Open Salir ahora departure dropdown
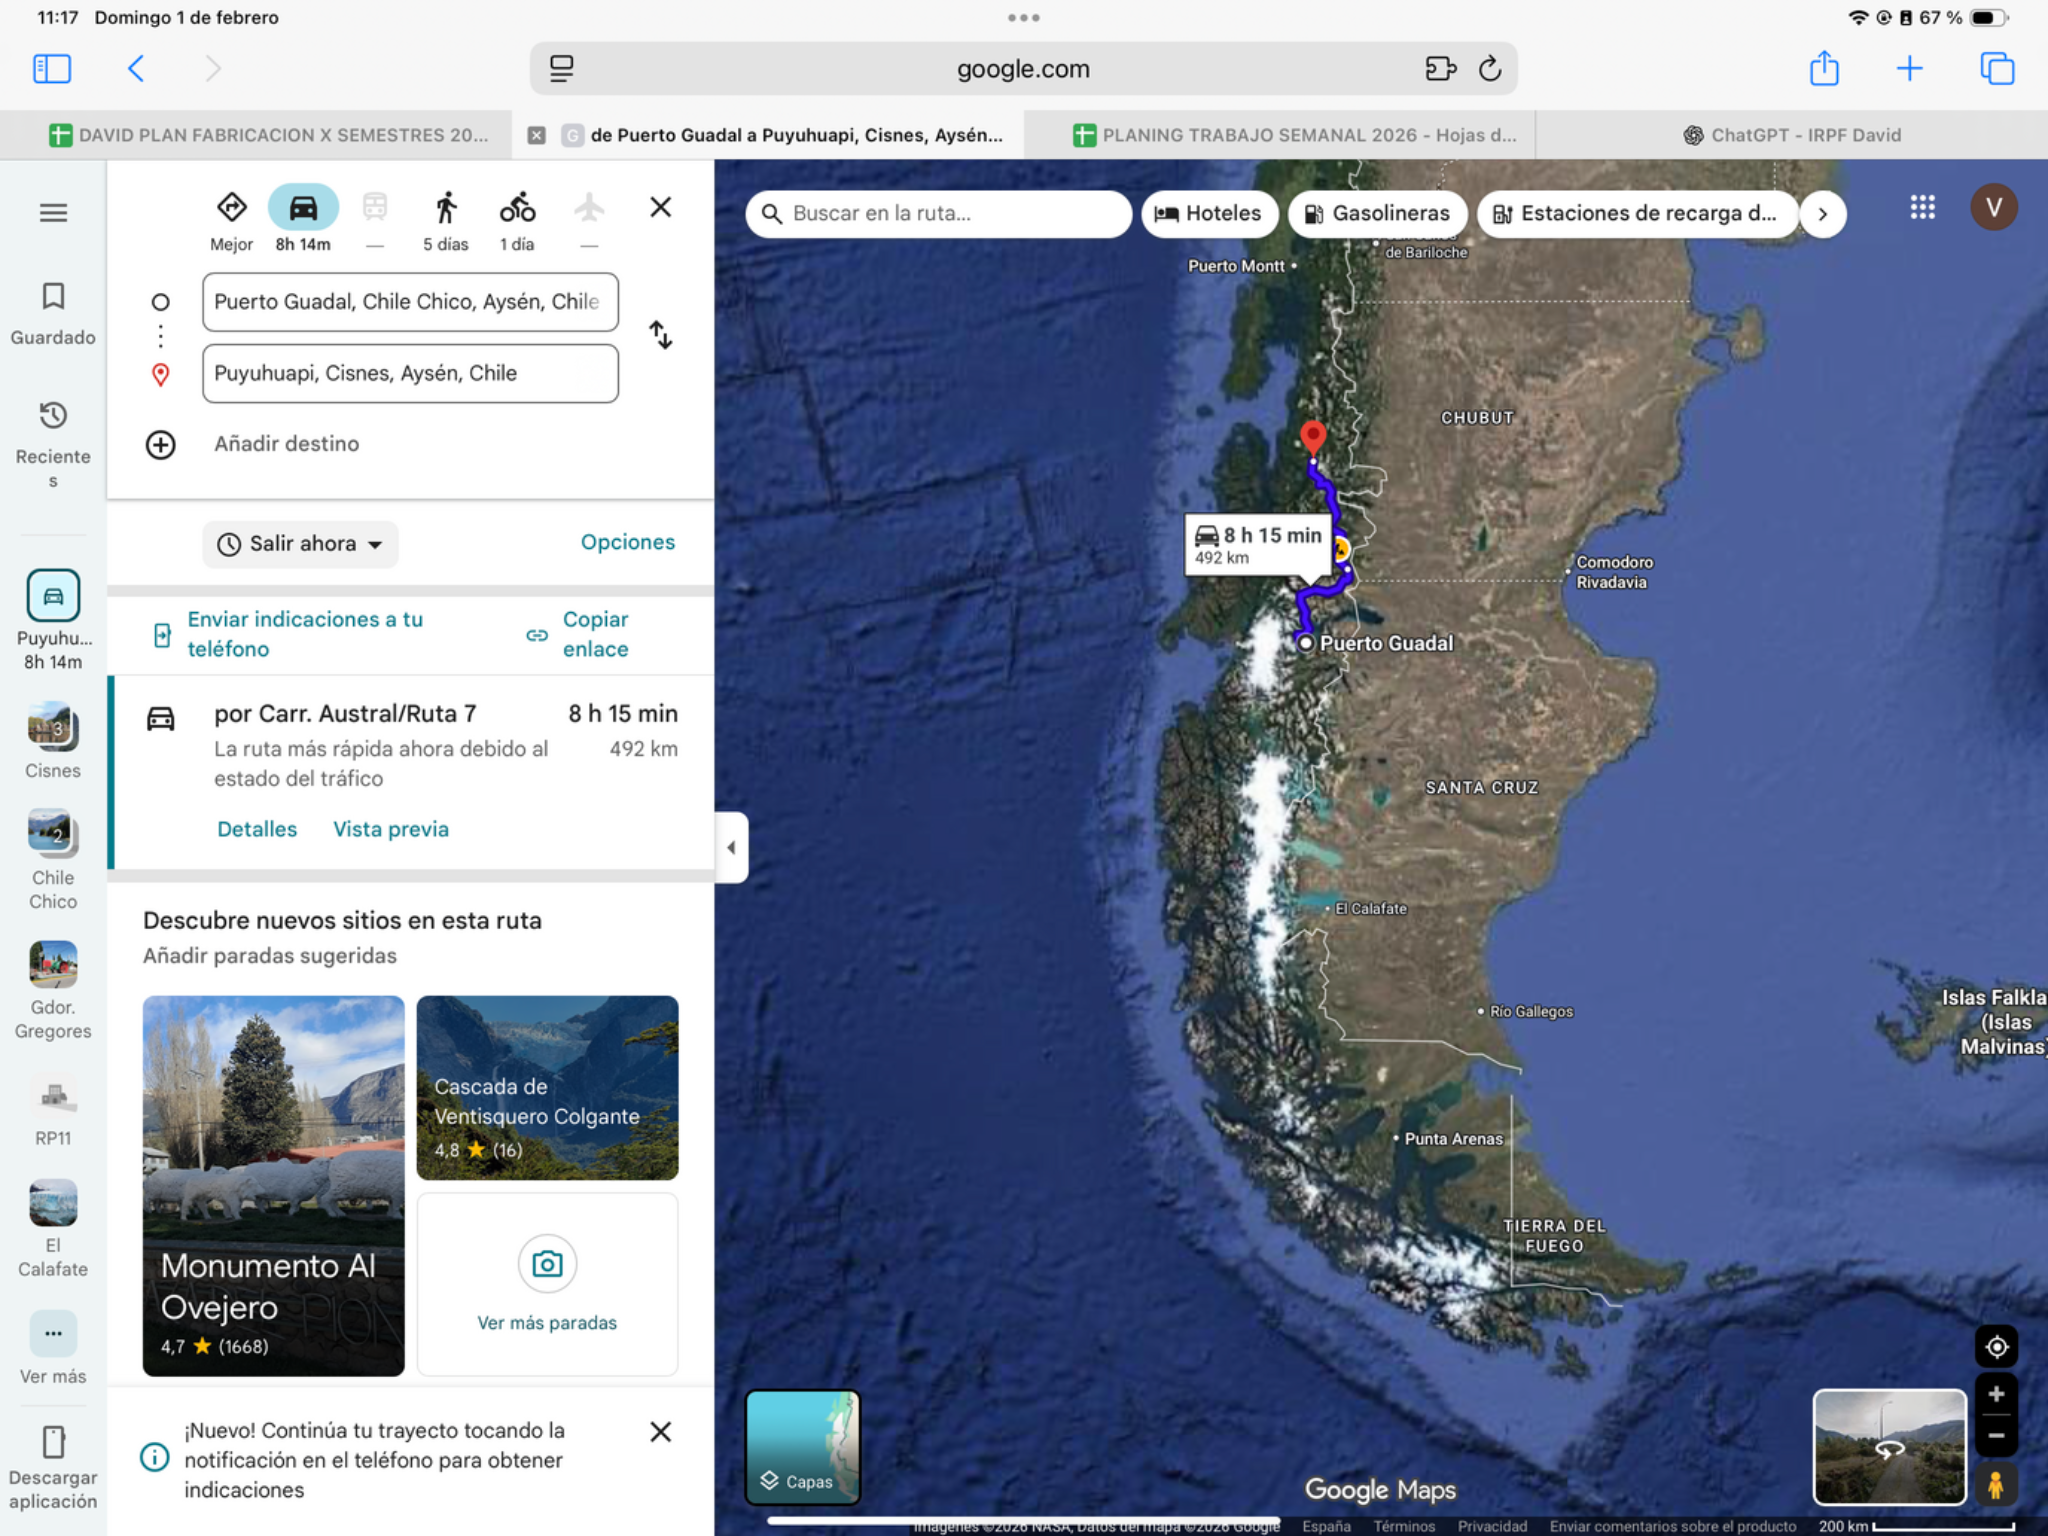Screen dimensions: 2048x1536 [300, 544]
